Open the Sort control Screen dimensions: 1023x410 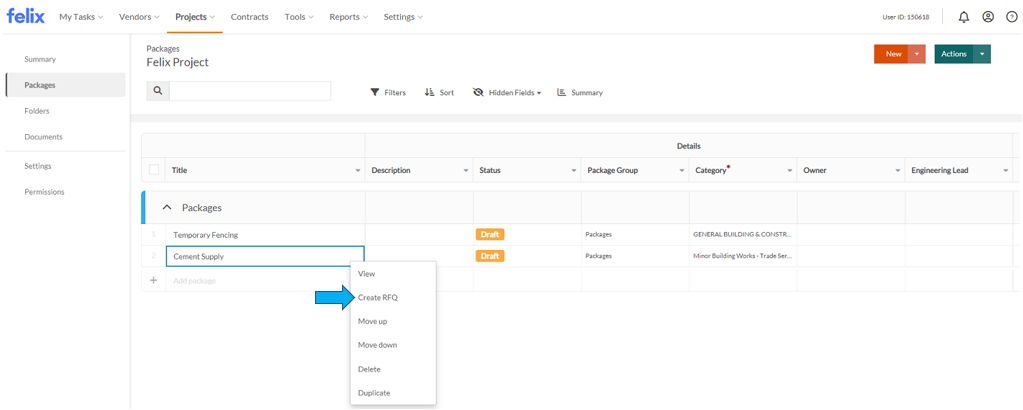(x=439, y=93)
